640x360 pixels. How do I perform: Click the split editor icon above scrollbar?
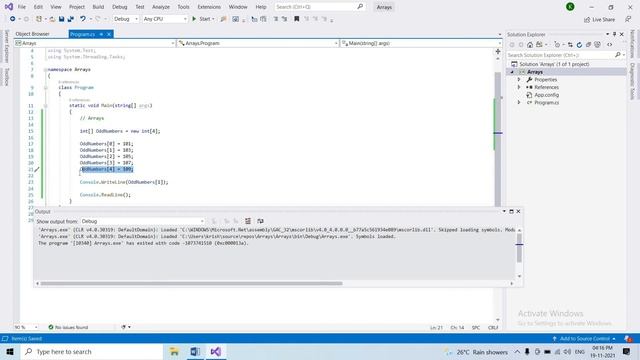(x=498, y=51)
